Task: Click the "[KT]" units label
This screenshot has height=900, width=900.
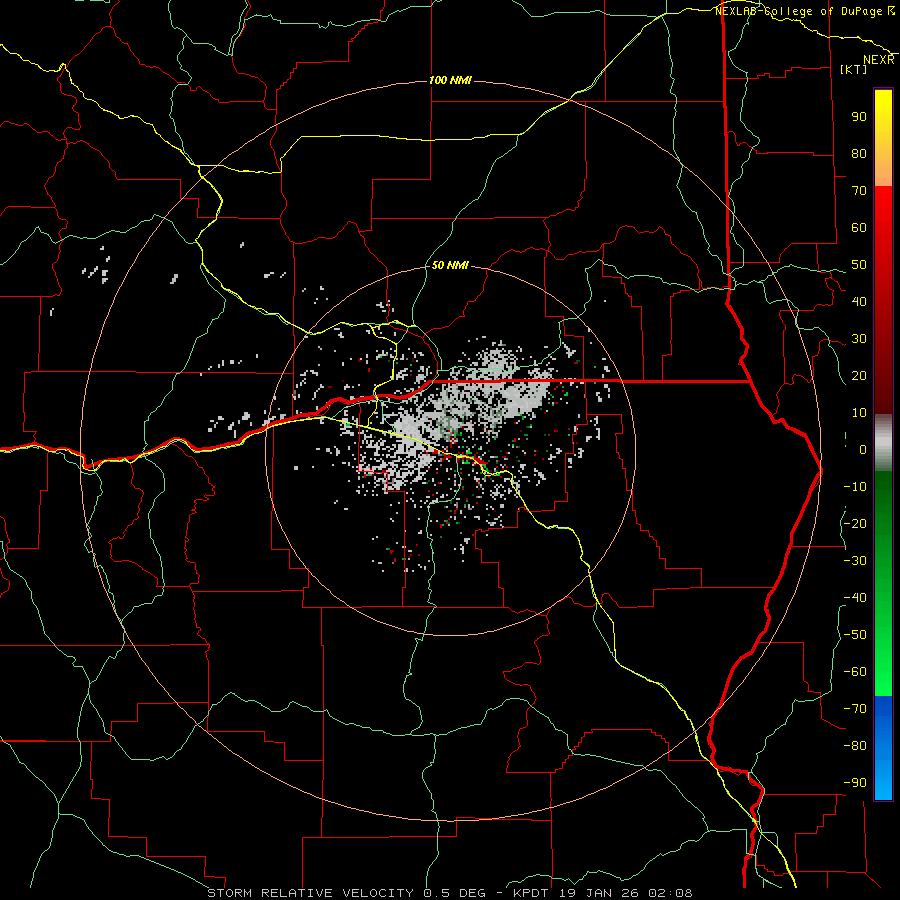Action: [x=854, y=69]
